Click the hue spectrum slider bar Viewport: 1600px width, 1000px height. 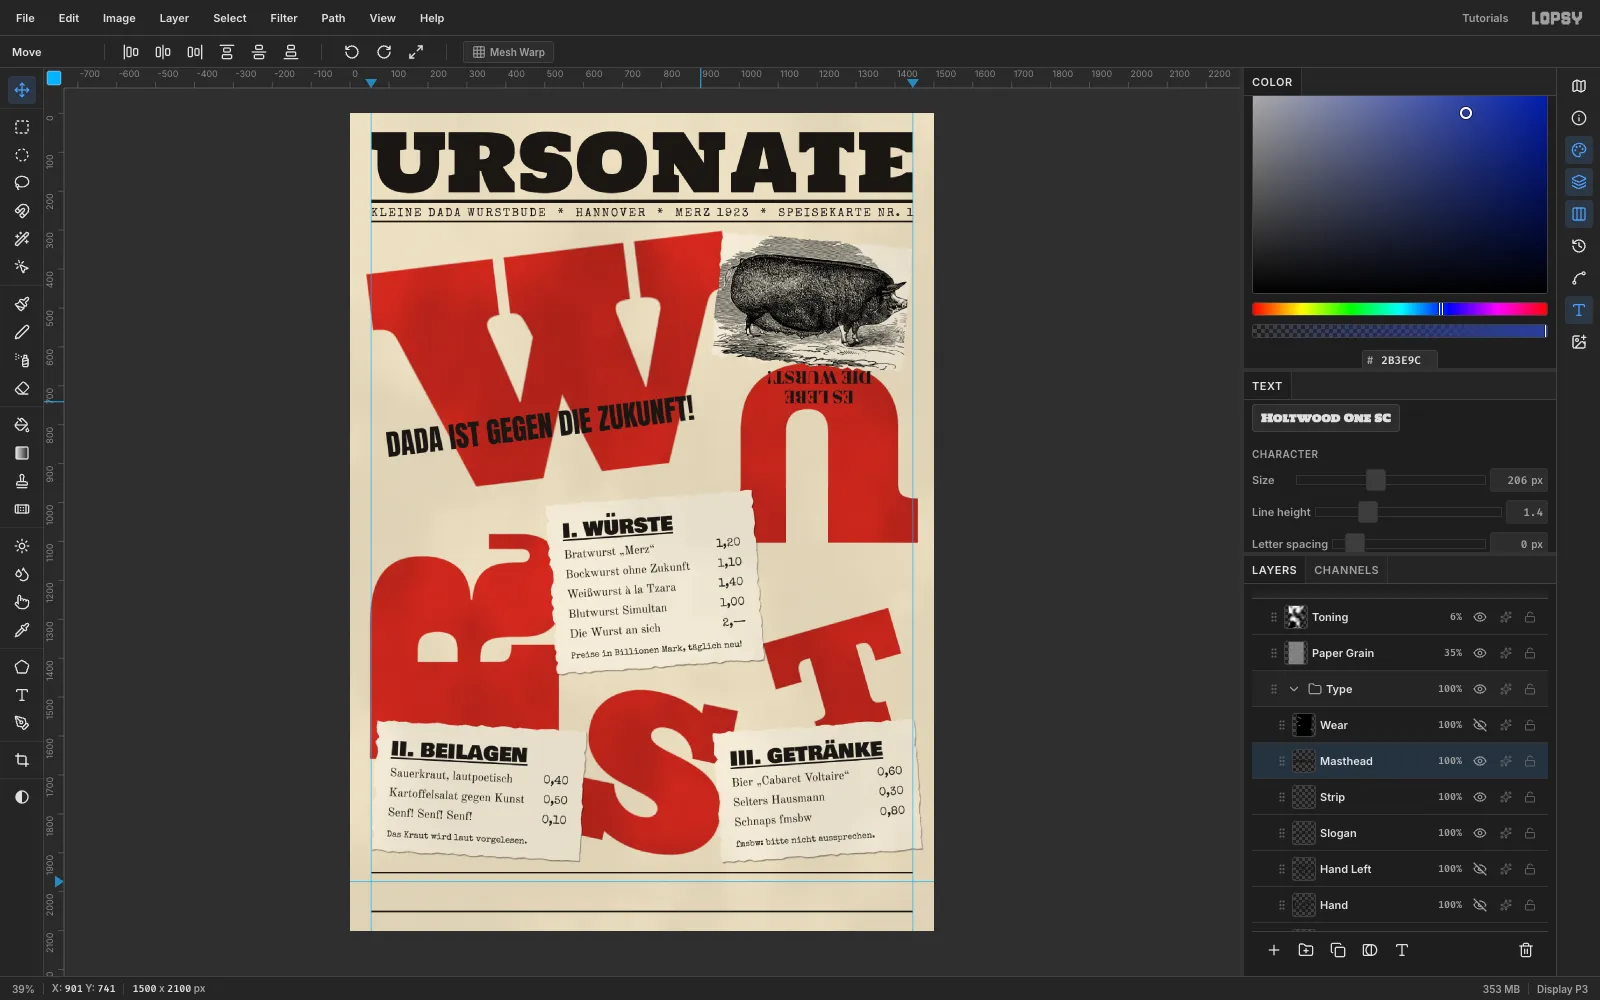pyautogui.click(x=1400, y=309)
